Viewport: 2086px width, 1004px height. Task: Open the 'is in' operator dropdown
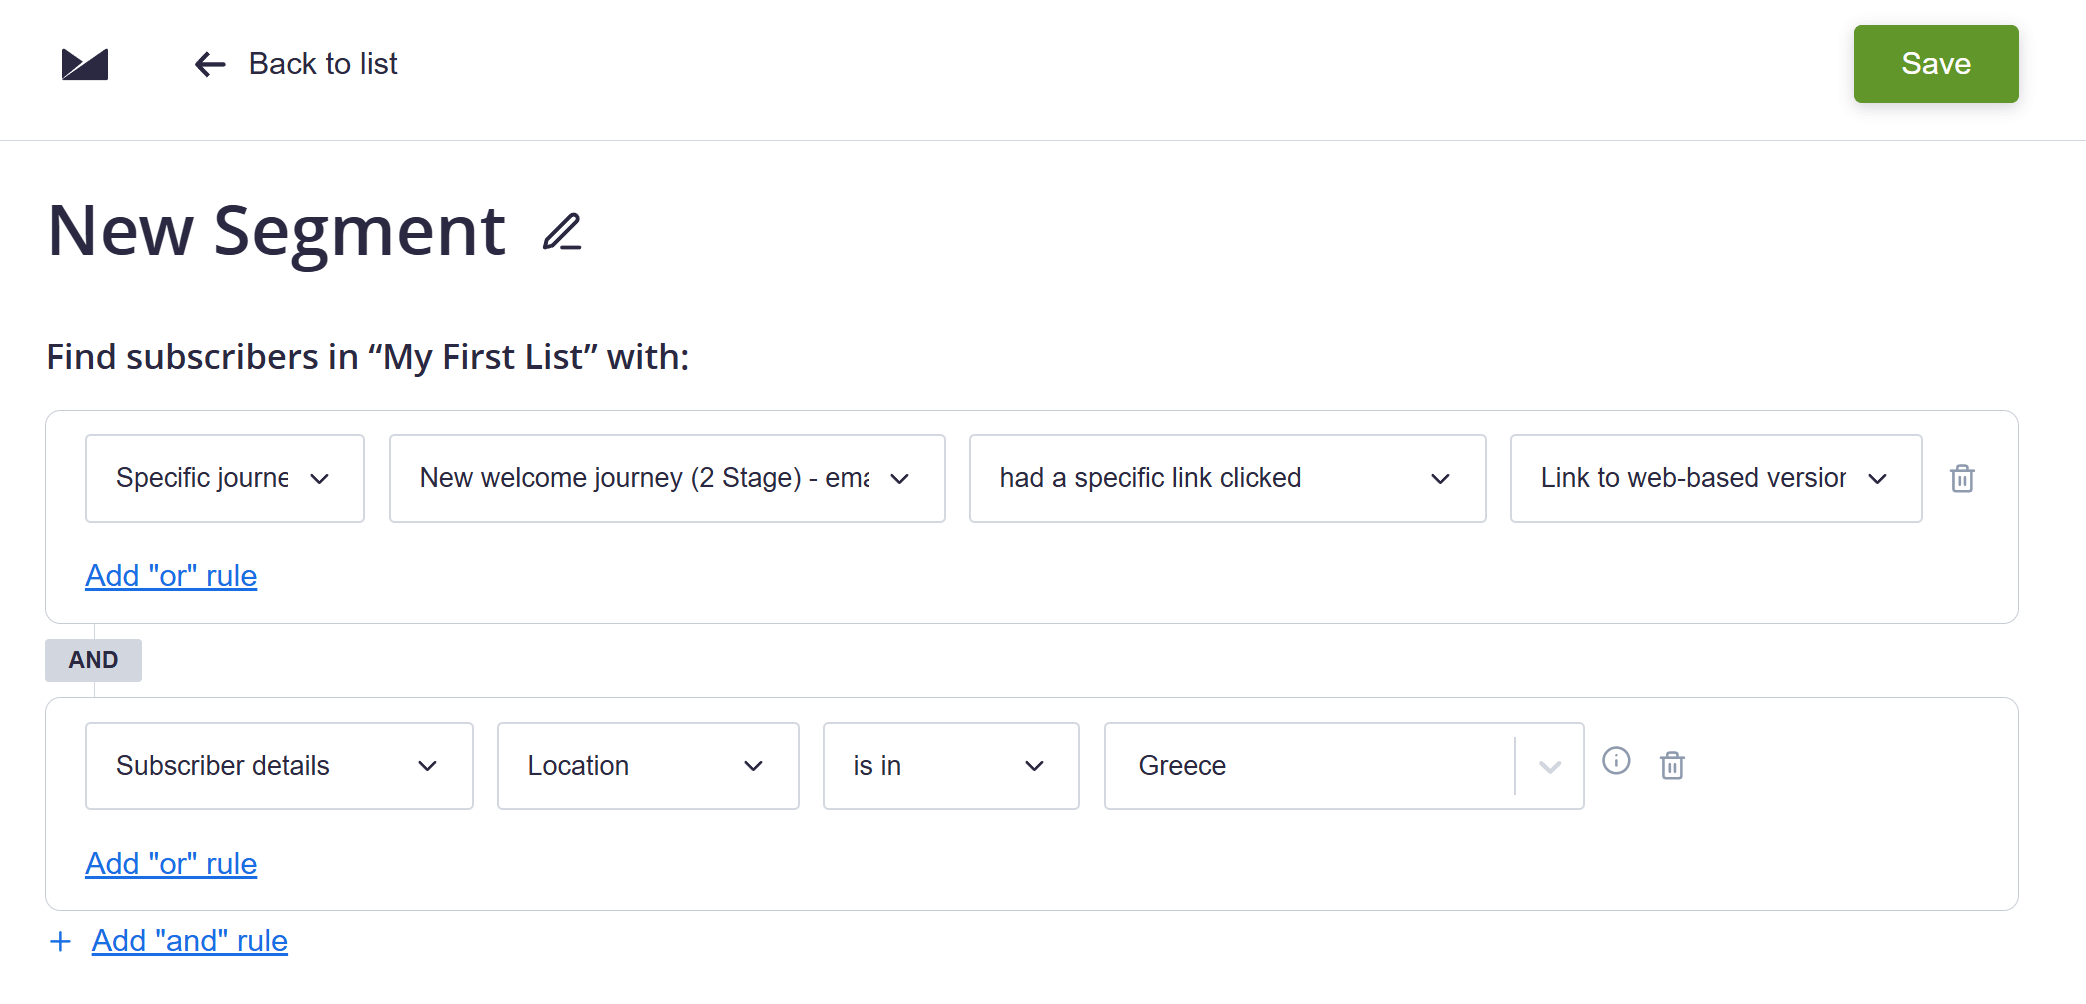click(x=950, y=766)
